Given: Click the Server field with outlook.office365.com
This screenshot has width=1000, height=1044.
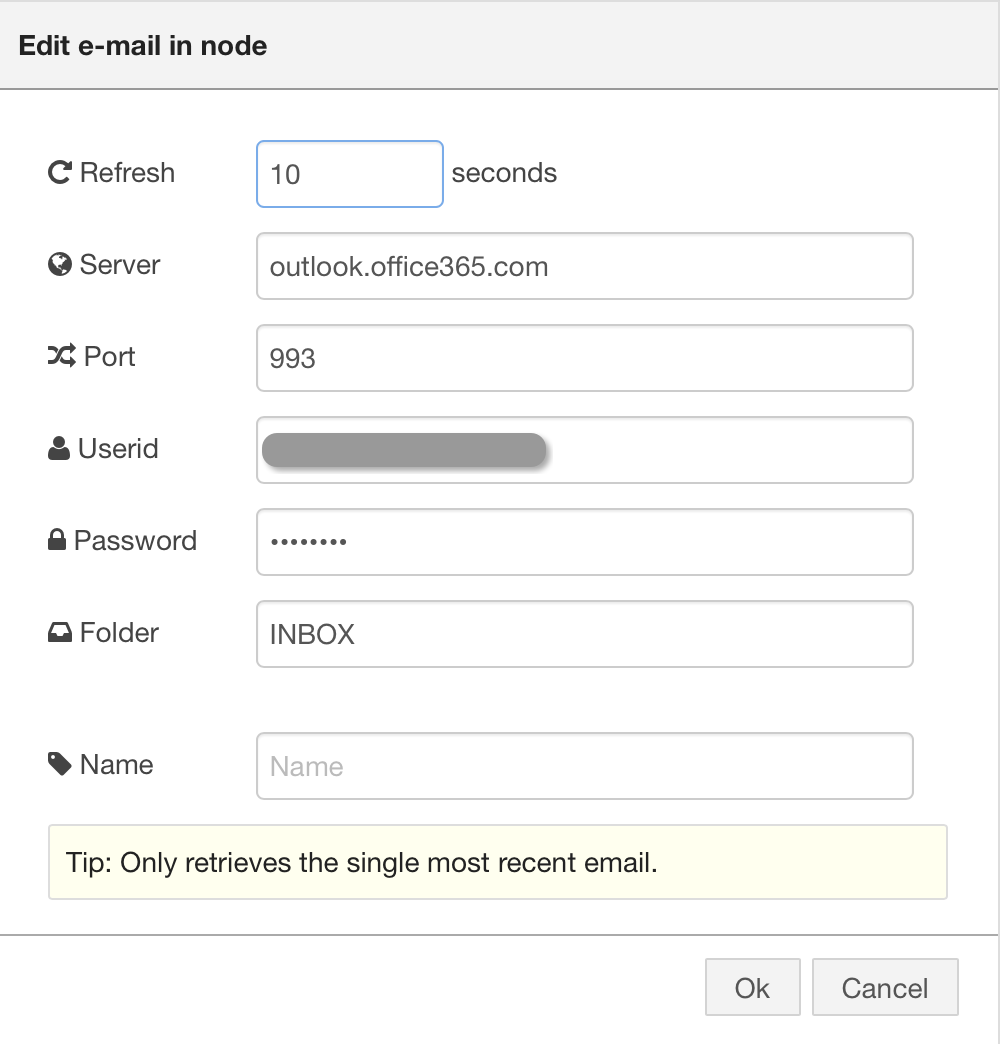Looking at the screenshot, I should (x=584, y=266).
